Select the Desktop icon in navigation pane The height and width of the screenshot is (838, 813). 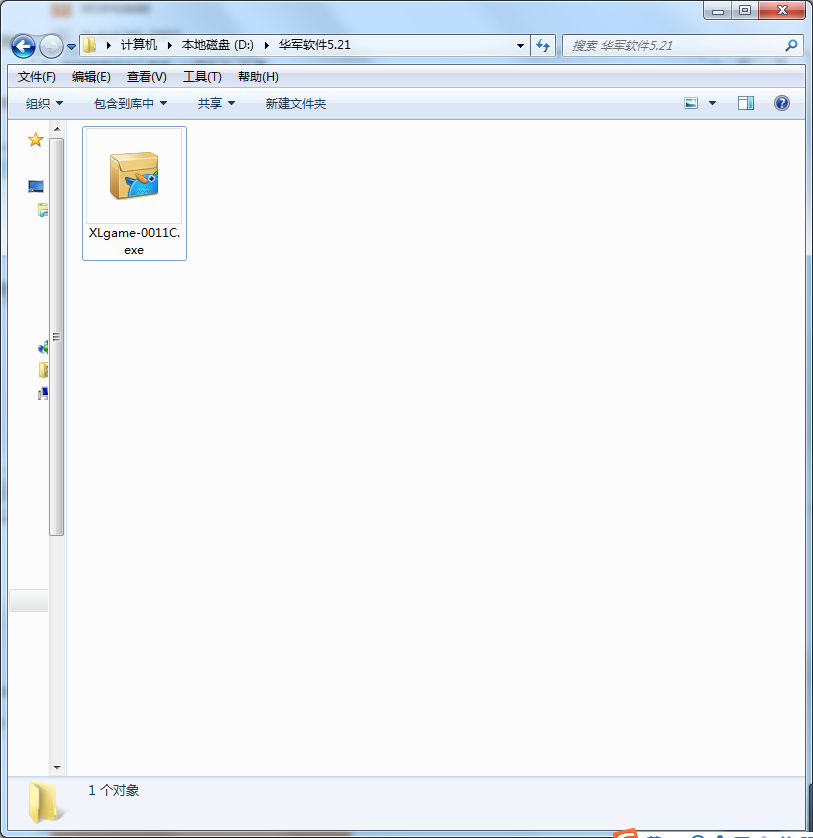(x=36, y=186)
